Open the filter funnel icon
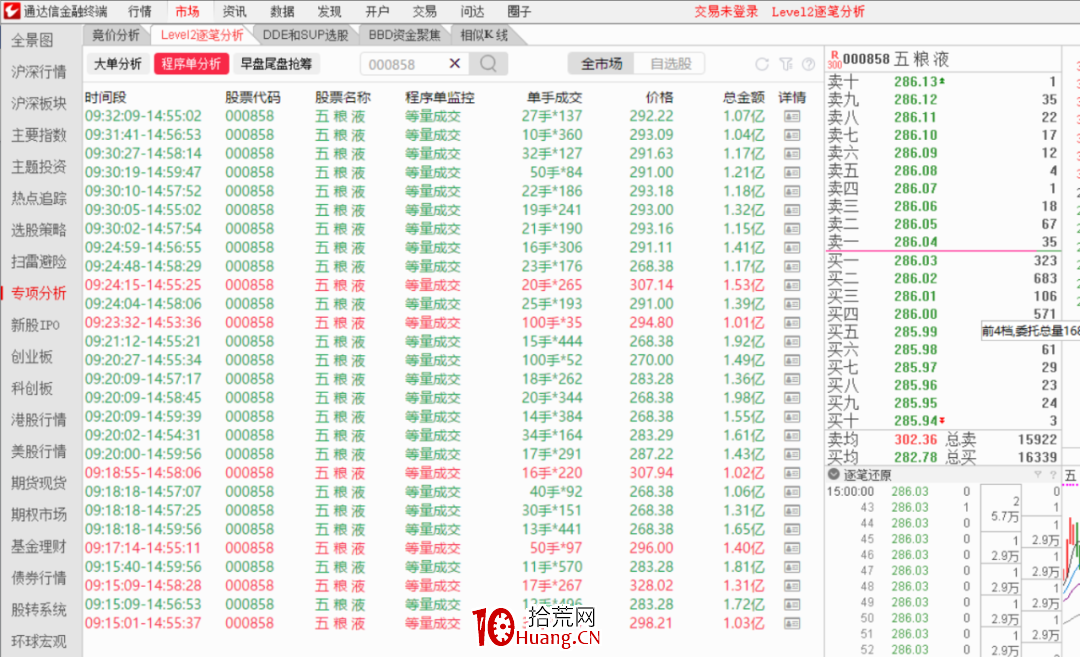The width and height of the screenshot is (1080, 657). (786, 64)
